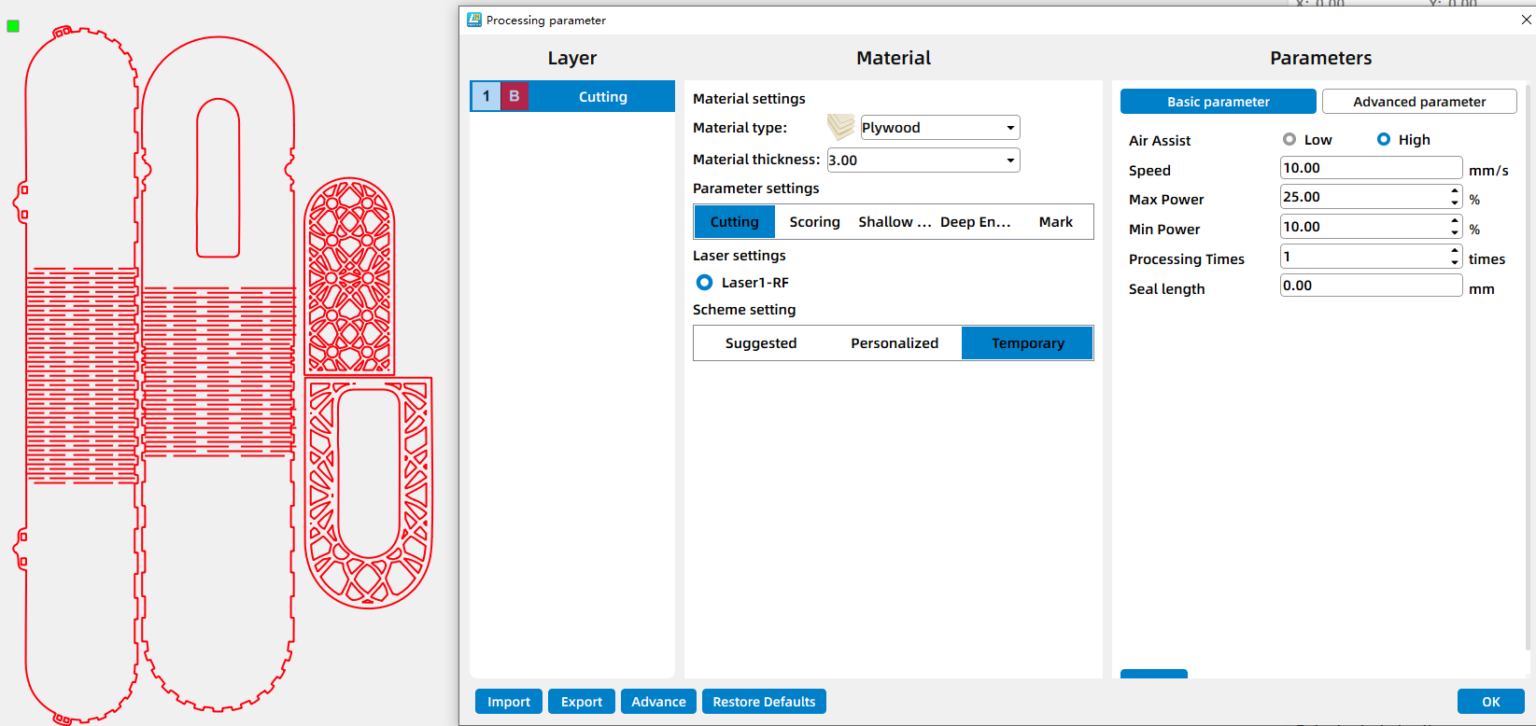
Task: Click the red B layer swatch
Action: point(514,97)
